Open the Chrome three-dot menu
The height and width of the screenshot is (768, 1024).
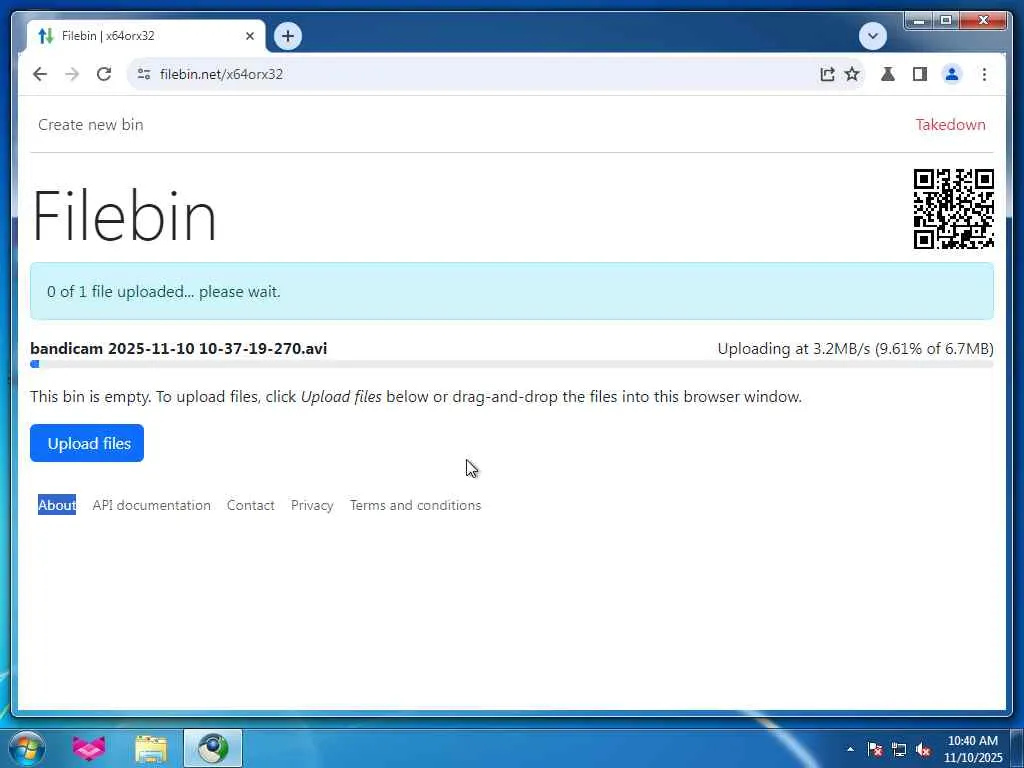[984, 74]
